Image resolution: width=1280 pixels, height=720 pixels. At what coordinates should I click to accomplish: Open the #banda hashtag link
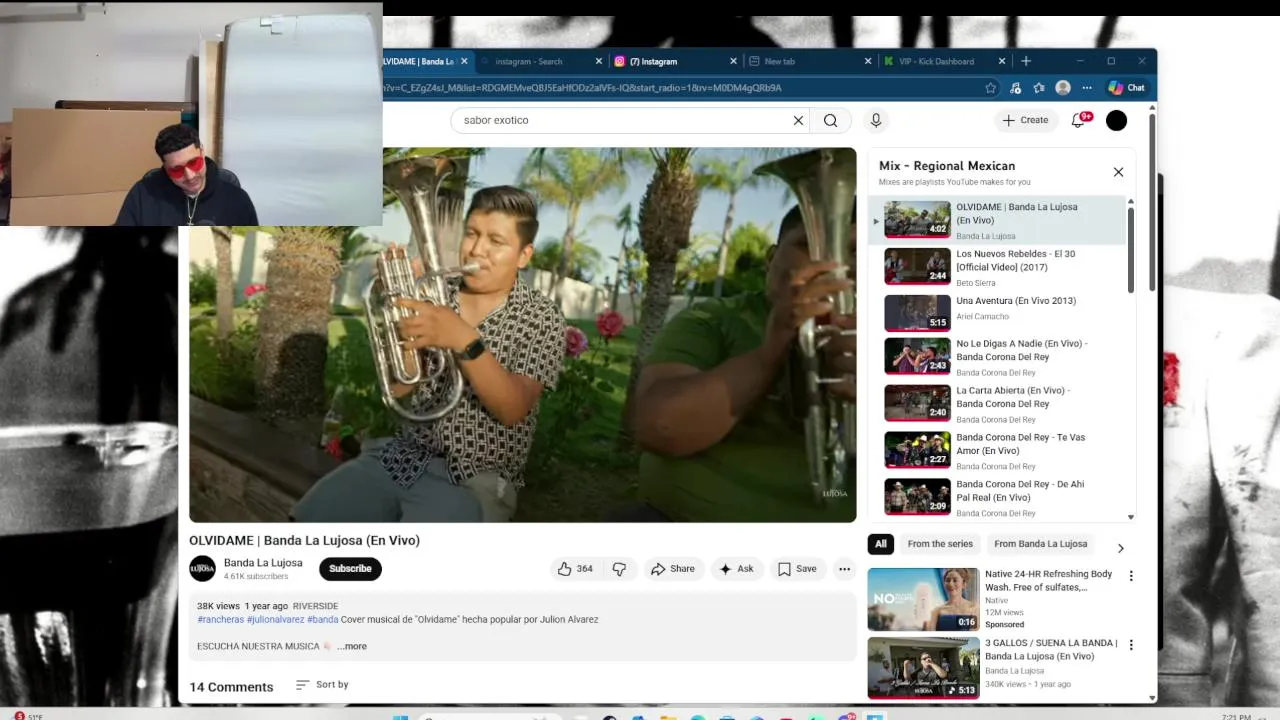click(x=323, y=620)
